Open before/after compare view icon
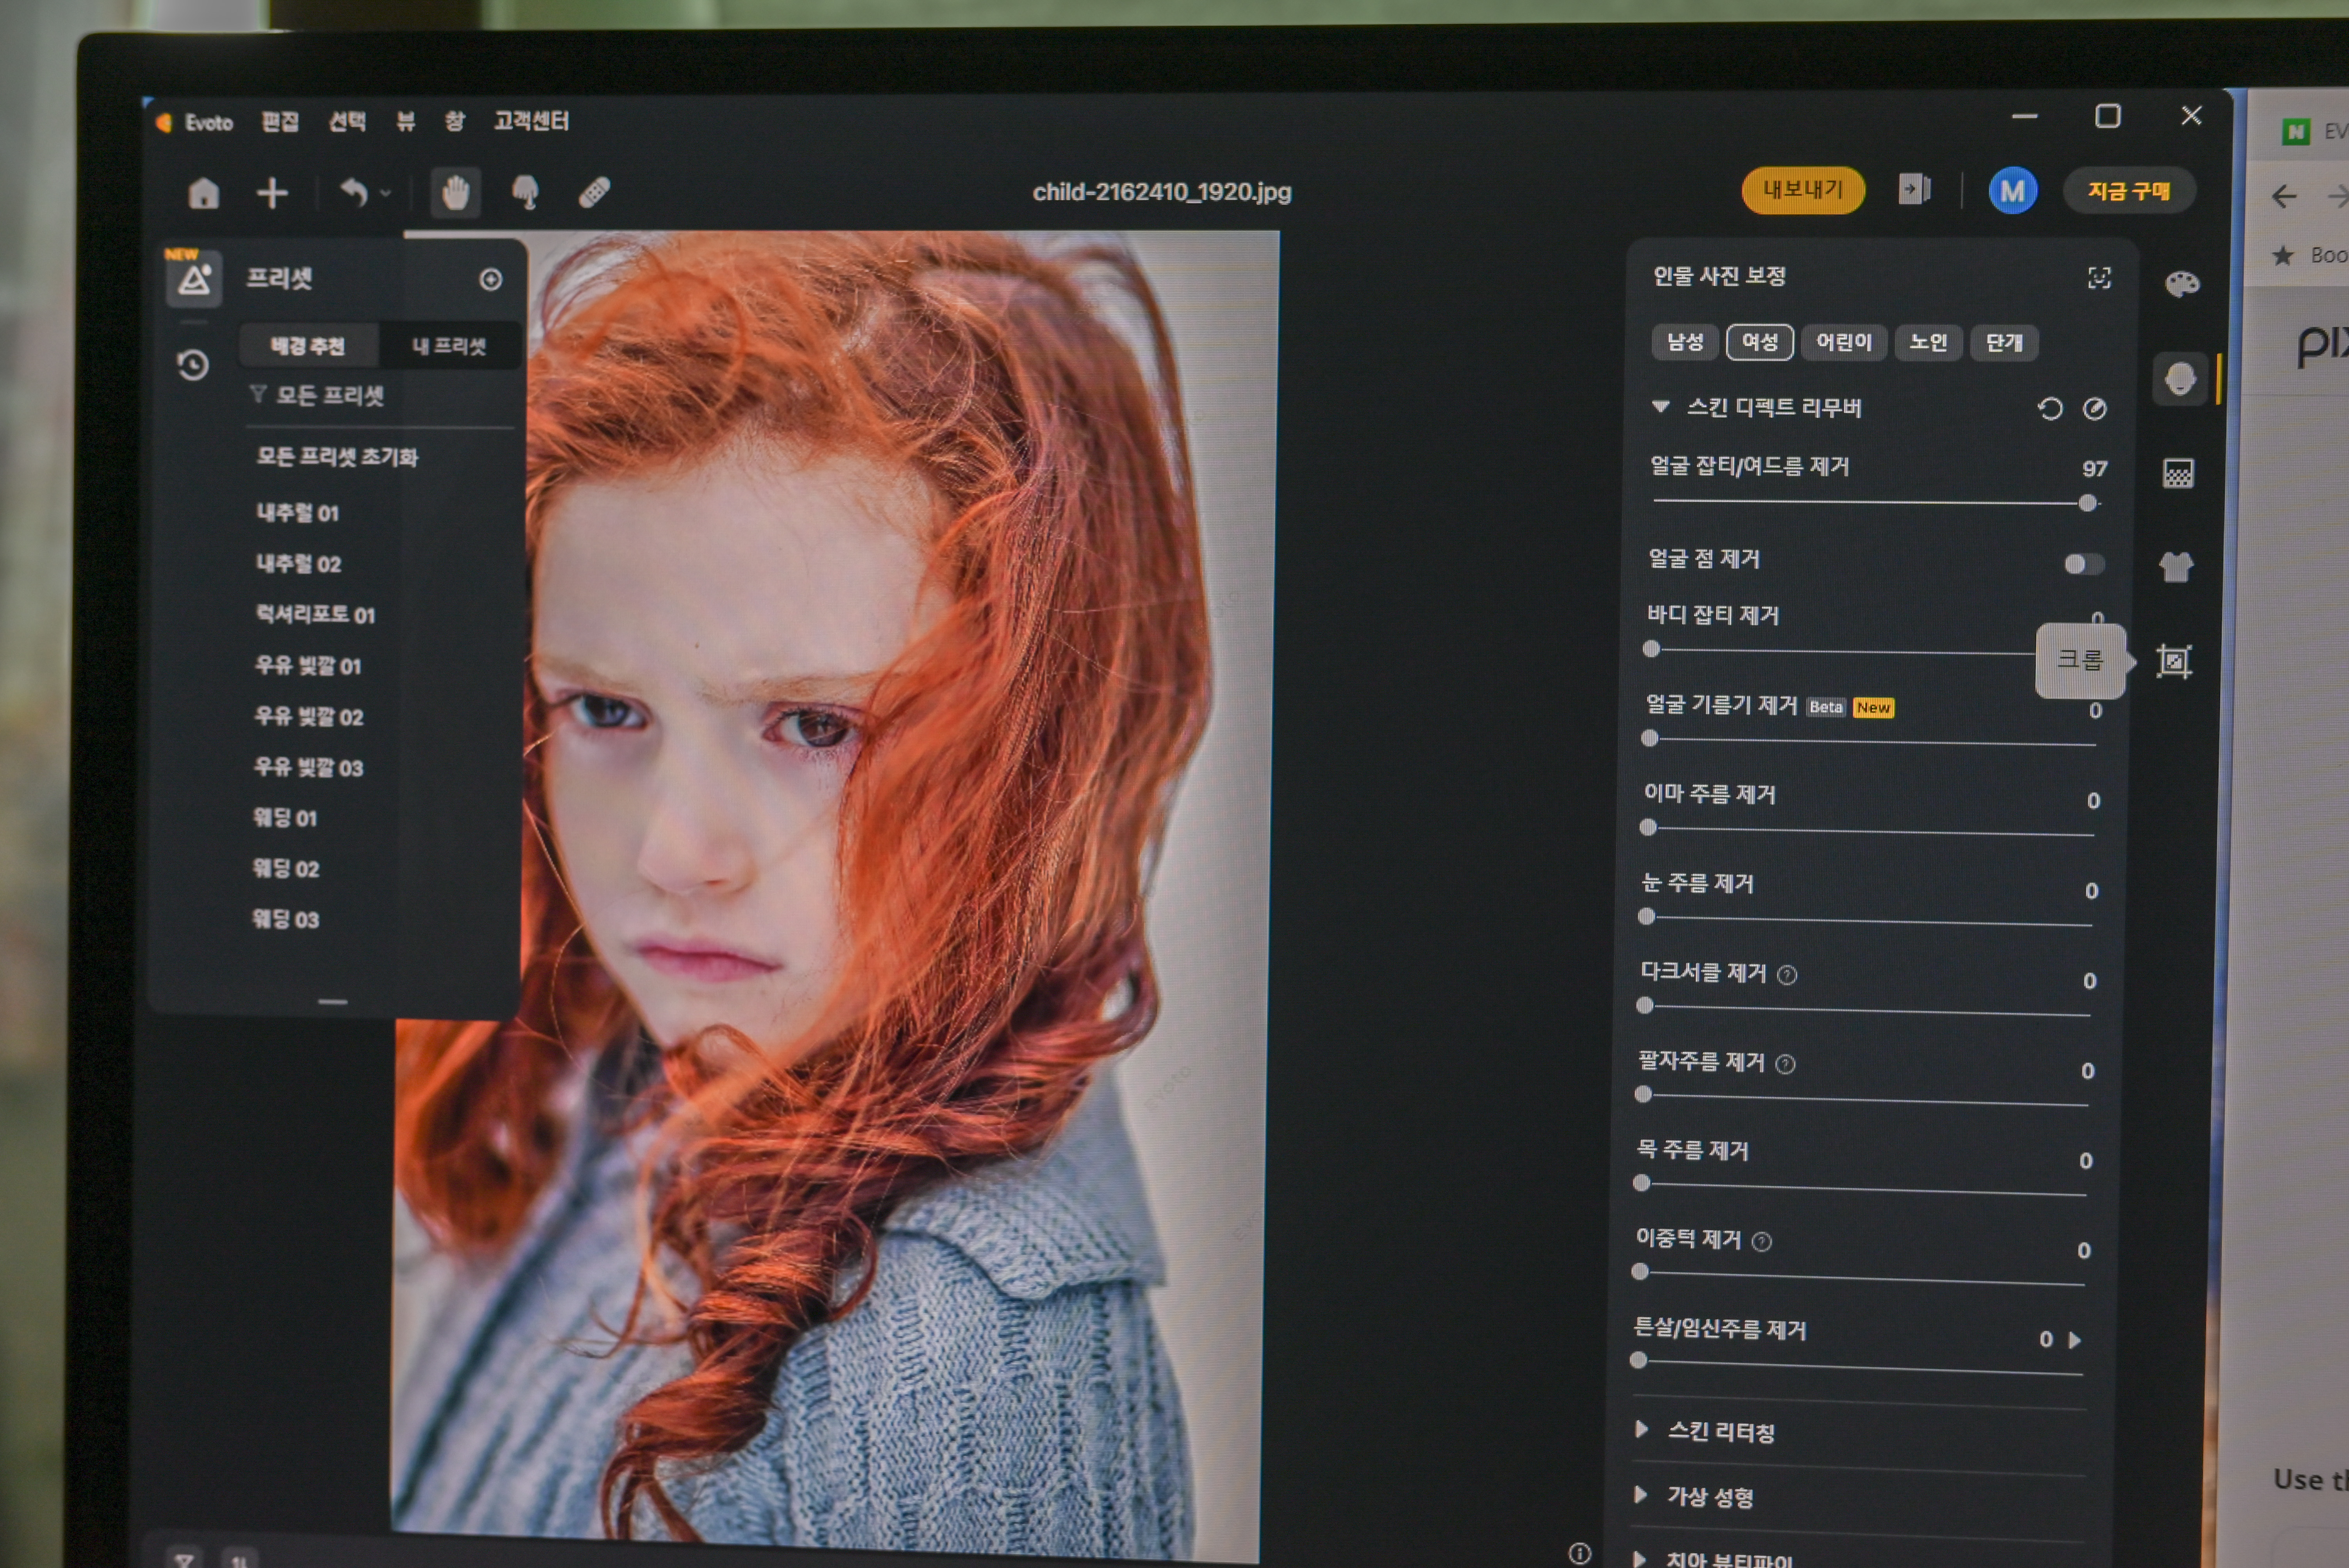 tap(1914, 189)
